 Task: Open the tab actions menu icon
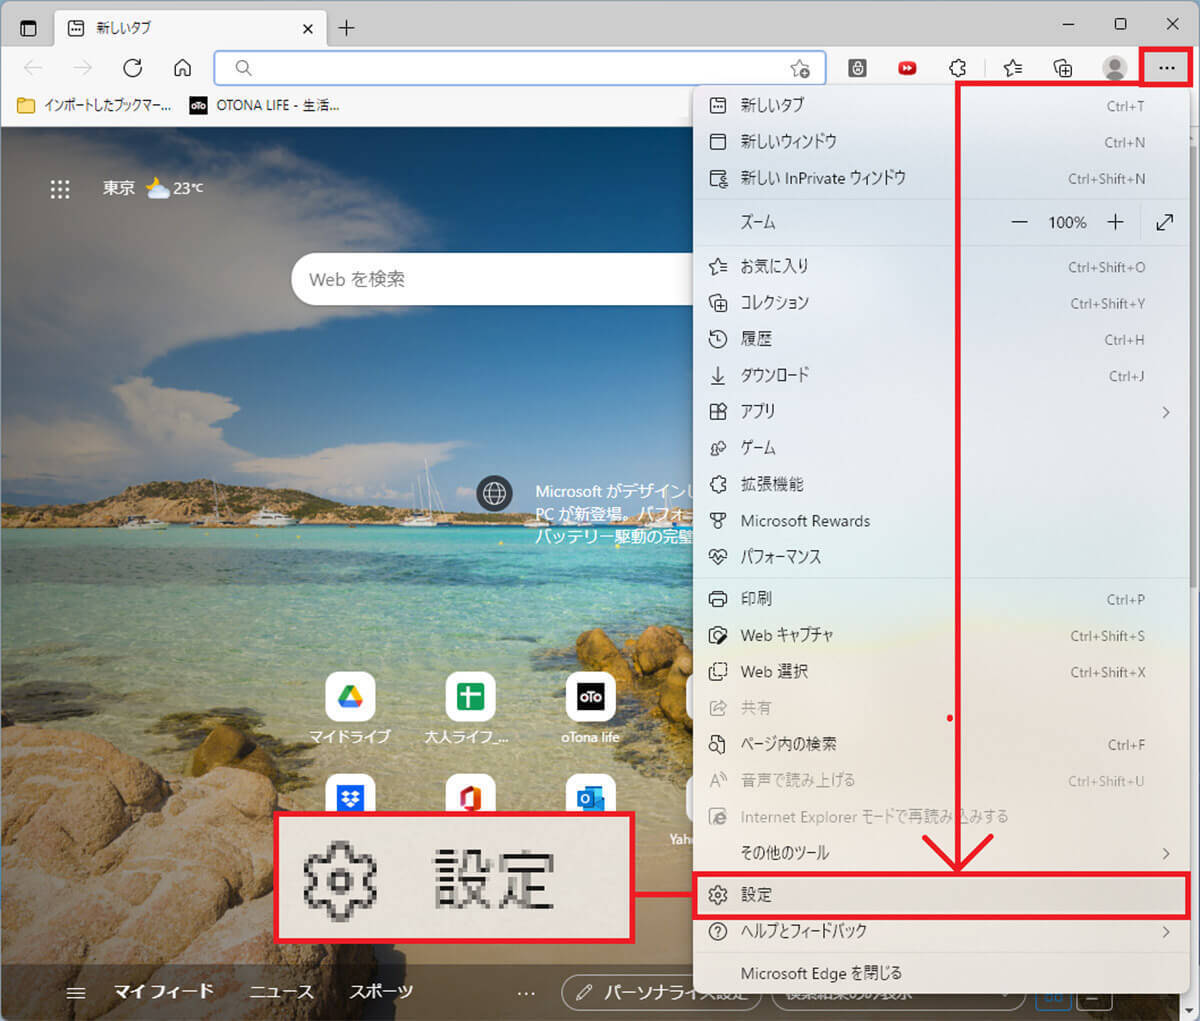(28, 28)
